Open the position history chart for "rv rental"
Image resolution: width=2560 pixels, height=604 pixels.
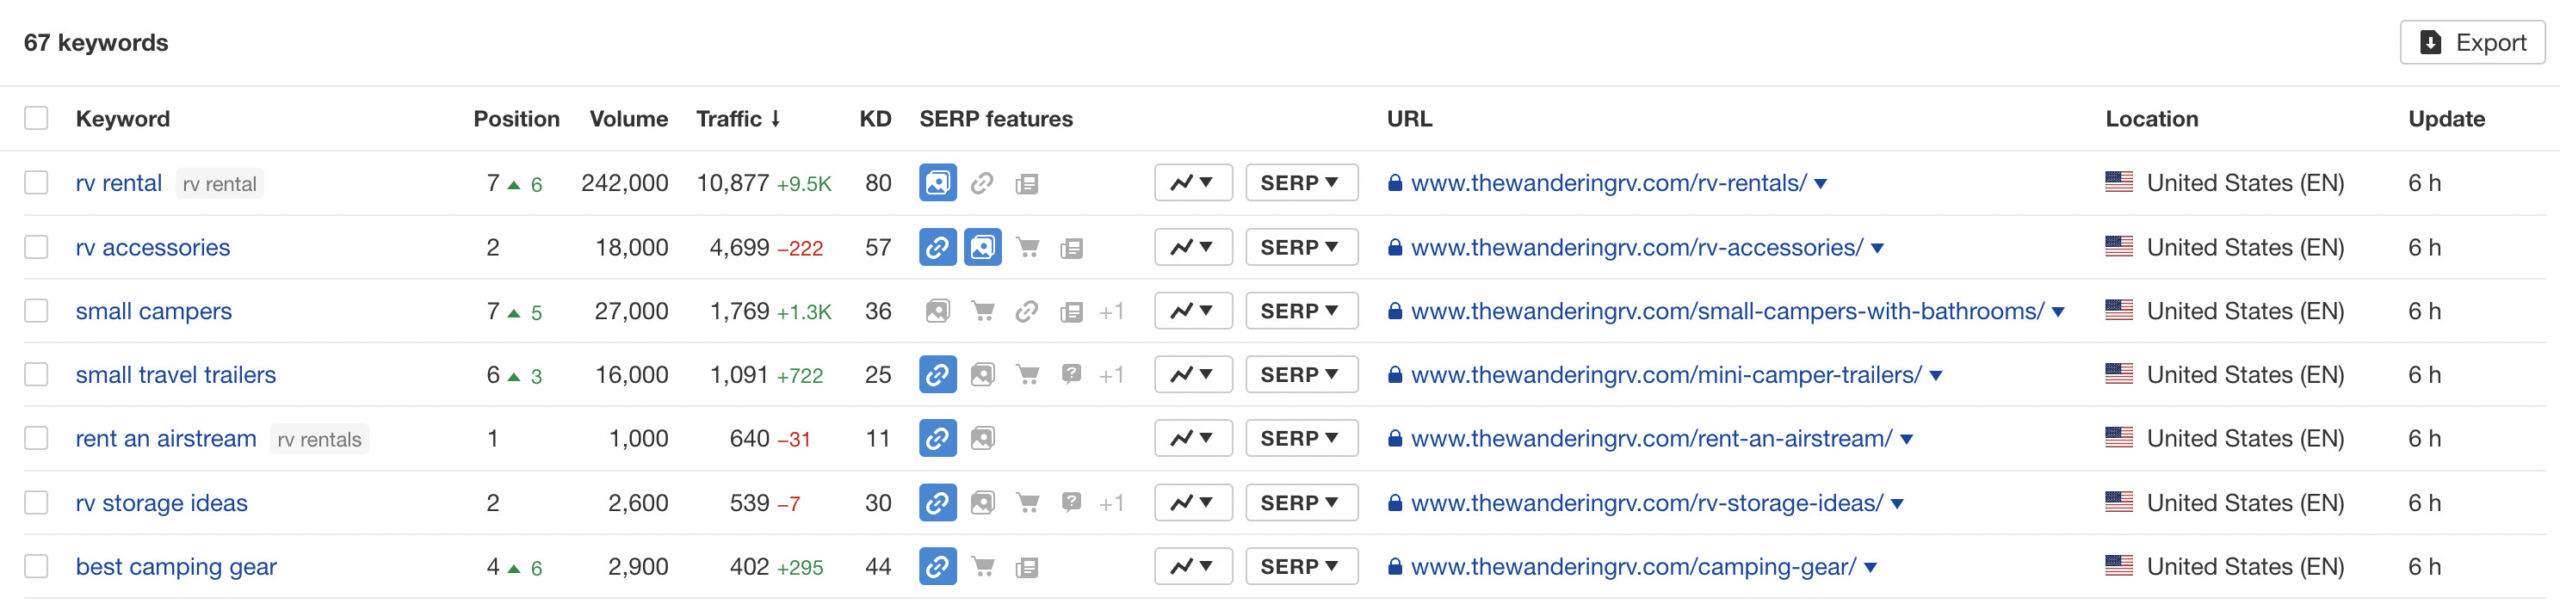click(x=1191, y=183)
